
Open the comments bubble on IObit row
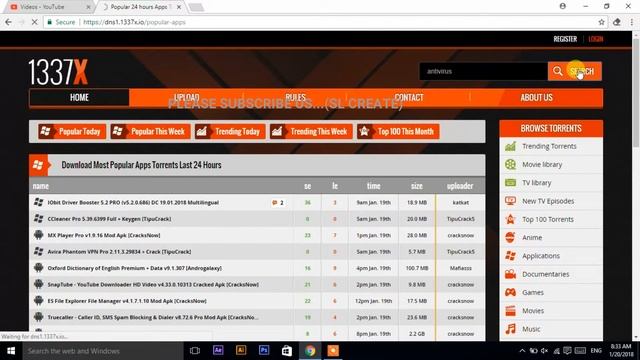(278, 202)
